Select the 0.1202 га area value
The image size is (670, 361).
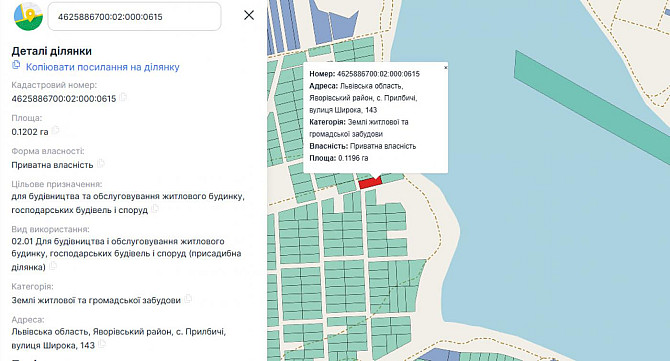click(30, 132)
